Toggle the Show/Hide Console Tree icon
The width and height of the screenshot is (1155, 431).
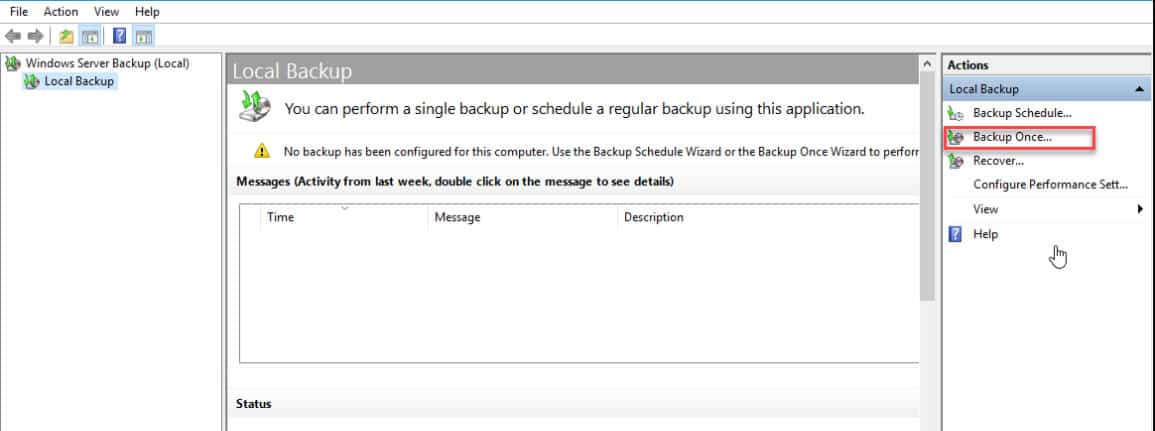click(x=89, y=35)
